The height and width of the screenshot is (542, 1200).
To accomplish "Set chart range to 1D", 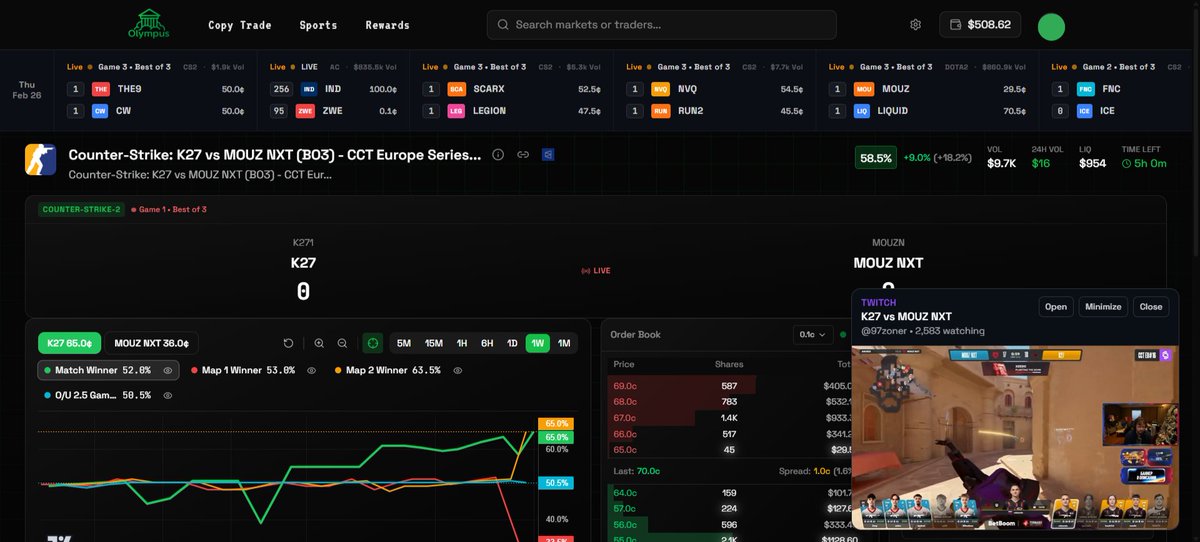I will [512, 343].
